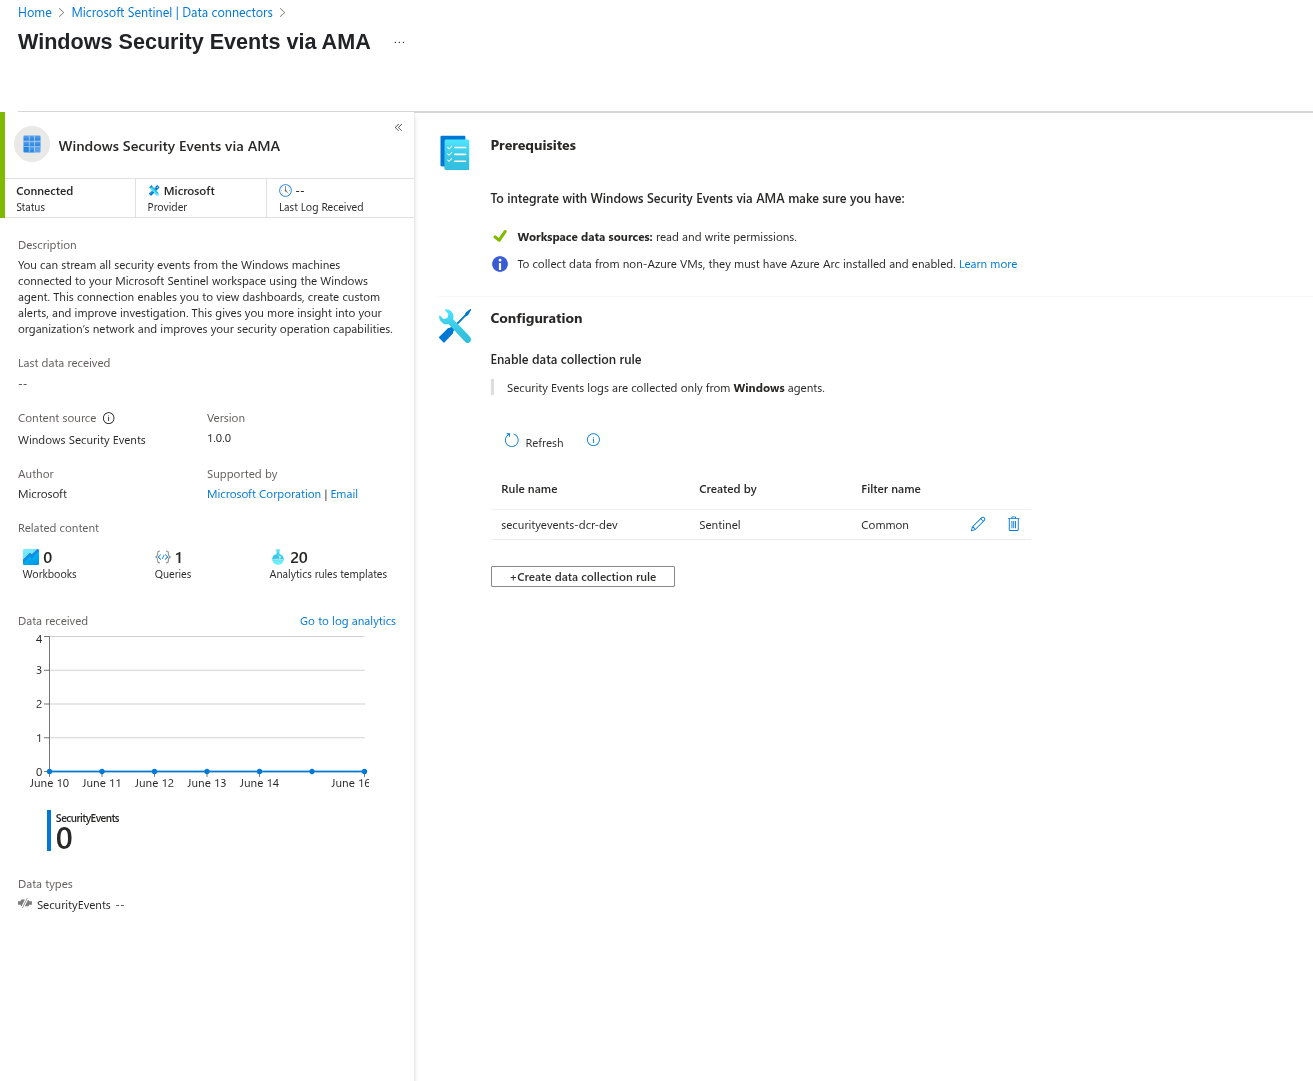Image resolution: width=1313 pixels, height=1081 pixels.
Task: Open the Workbooks related content icon
Action: tap(31, 557)
